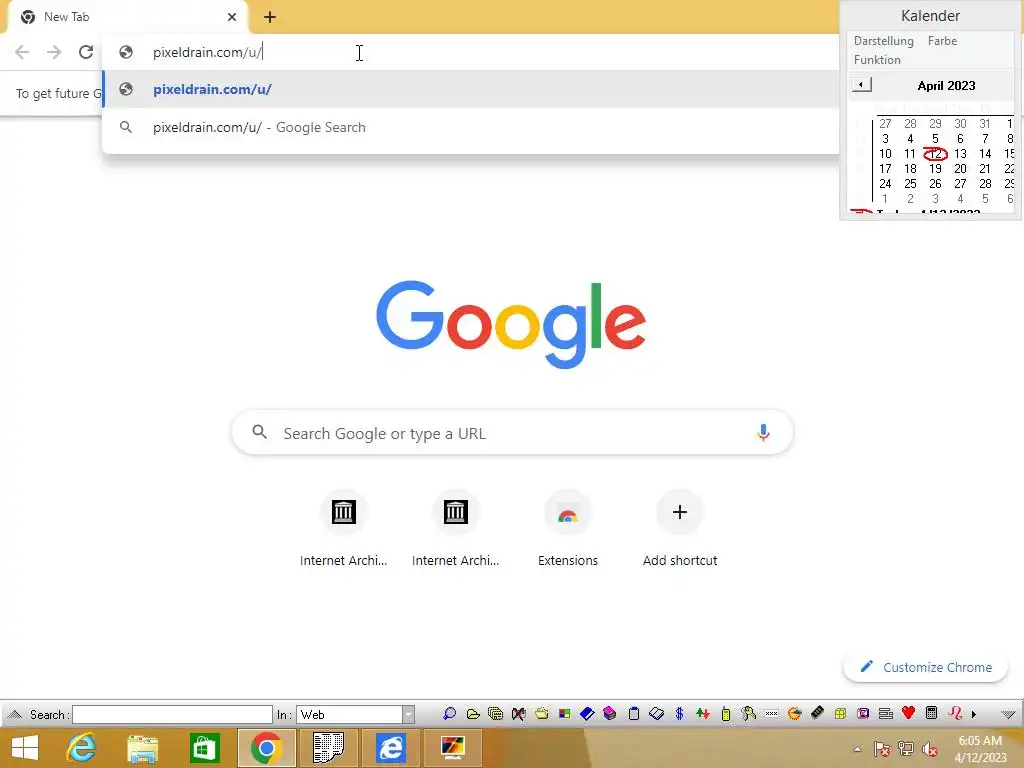The width and height of the screenshot is (1024, 768).
Task: Click the open yellow folder toolbar icon
Action: coord(473,714)
